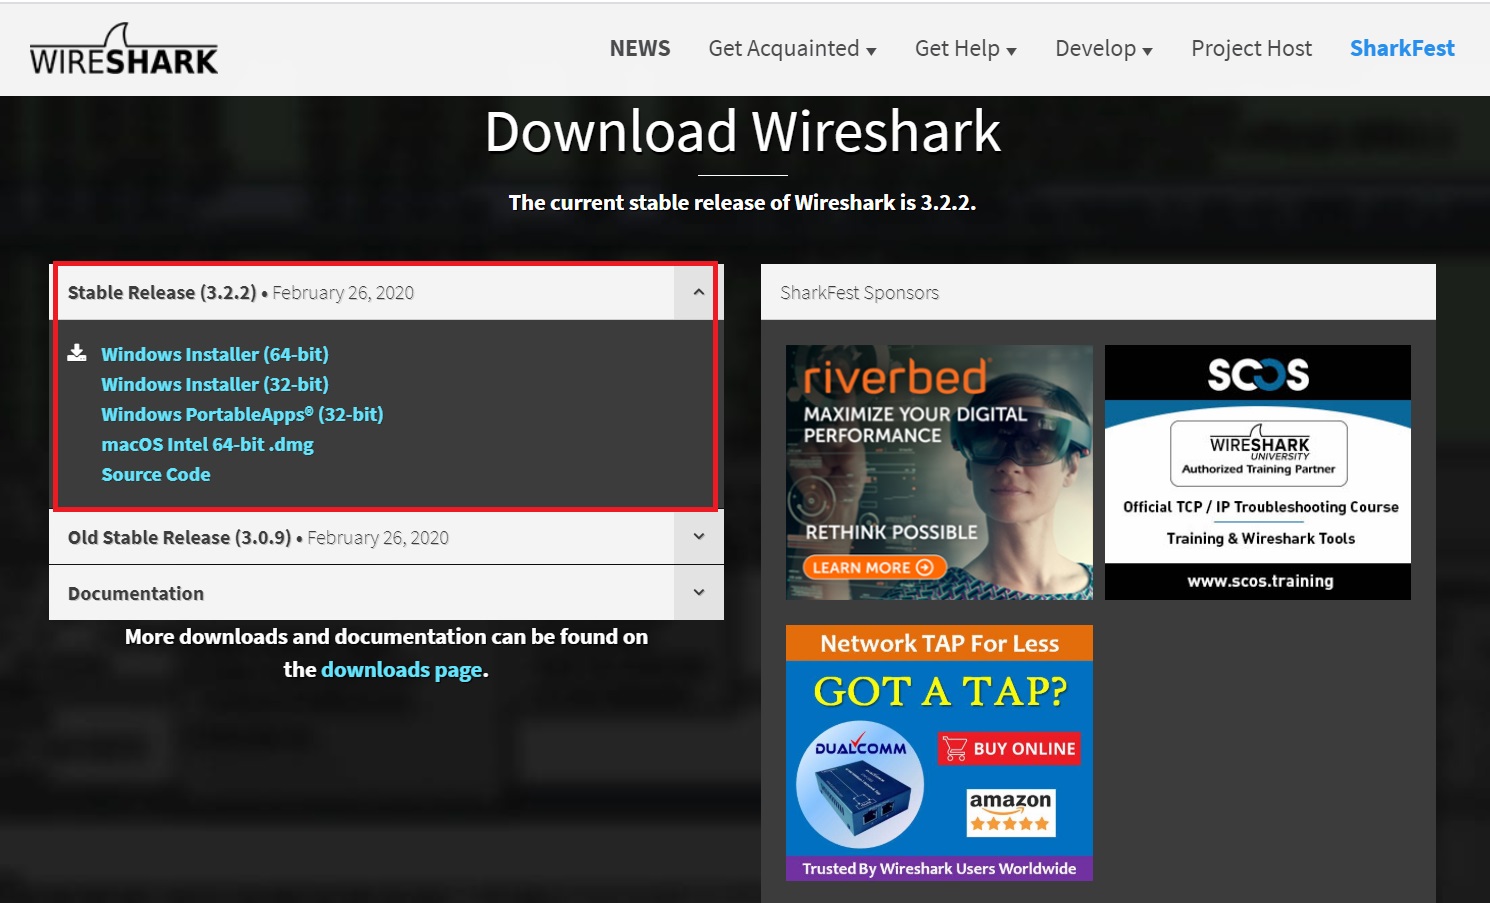Open the Network TAP For Less banner
Image resolution: width=1490 pixels, height=903 pixels.
coord(939,753)
